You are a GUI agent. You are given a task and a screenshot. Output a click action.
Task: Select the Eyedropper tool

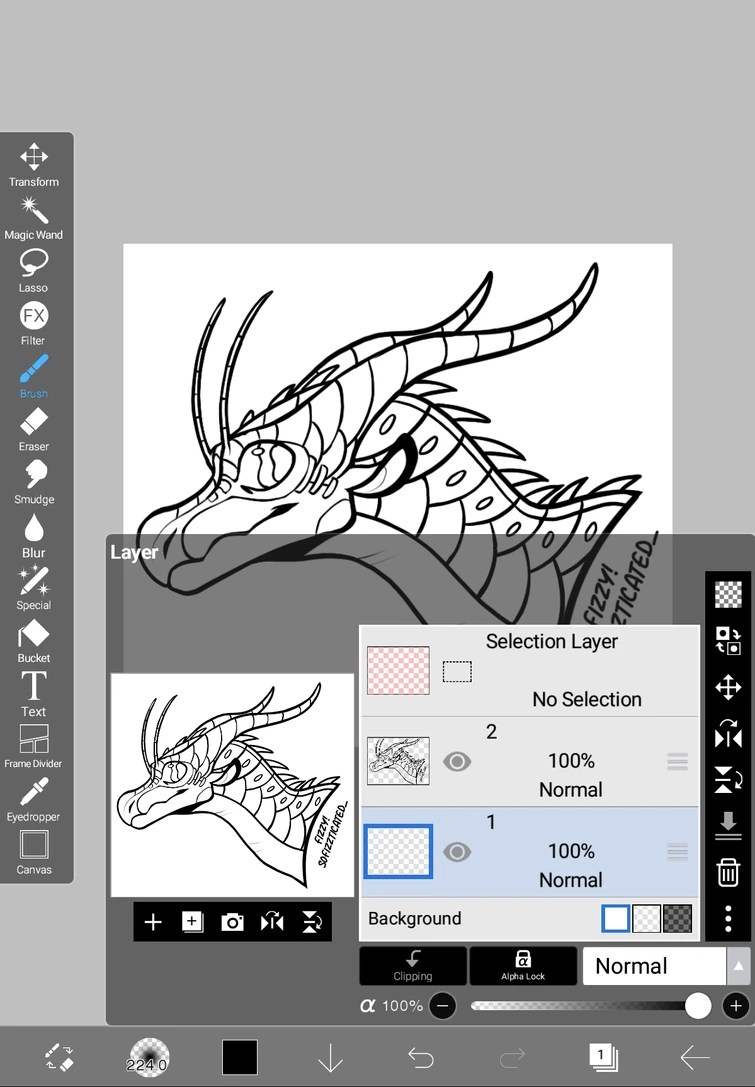click(x=33, y=800)
